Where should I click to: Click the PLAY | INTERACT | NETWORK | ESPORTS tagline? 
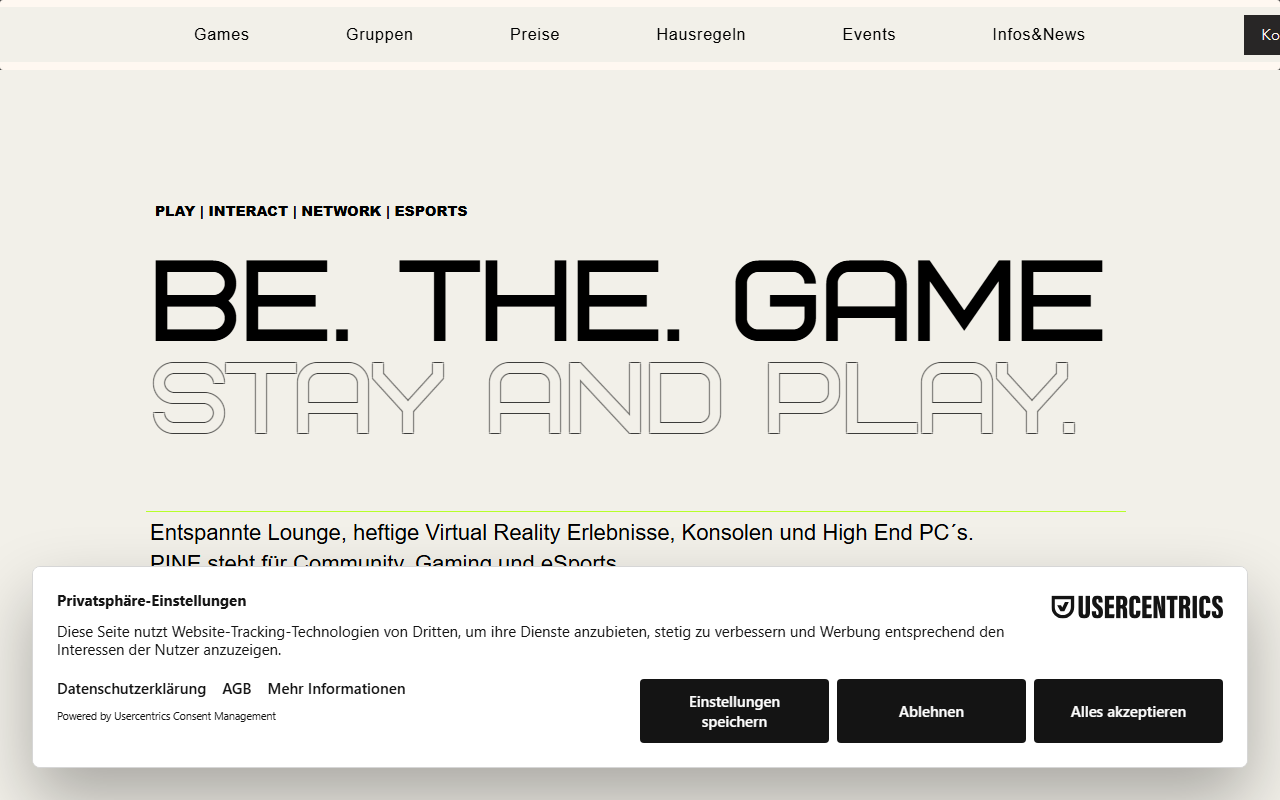(311, 211)
